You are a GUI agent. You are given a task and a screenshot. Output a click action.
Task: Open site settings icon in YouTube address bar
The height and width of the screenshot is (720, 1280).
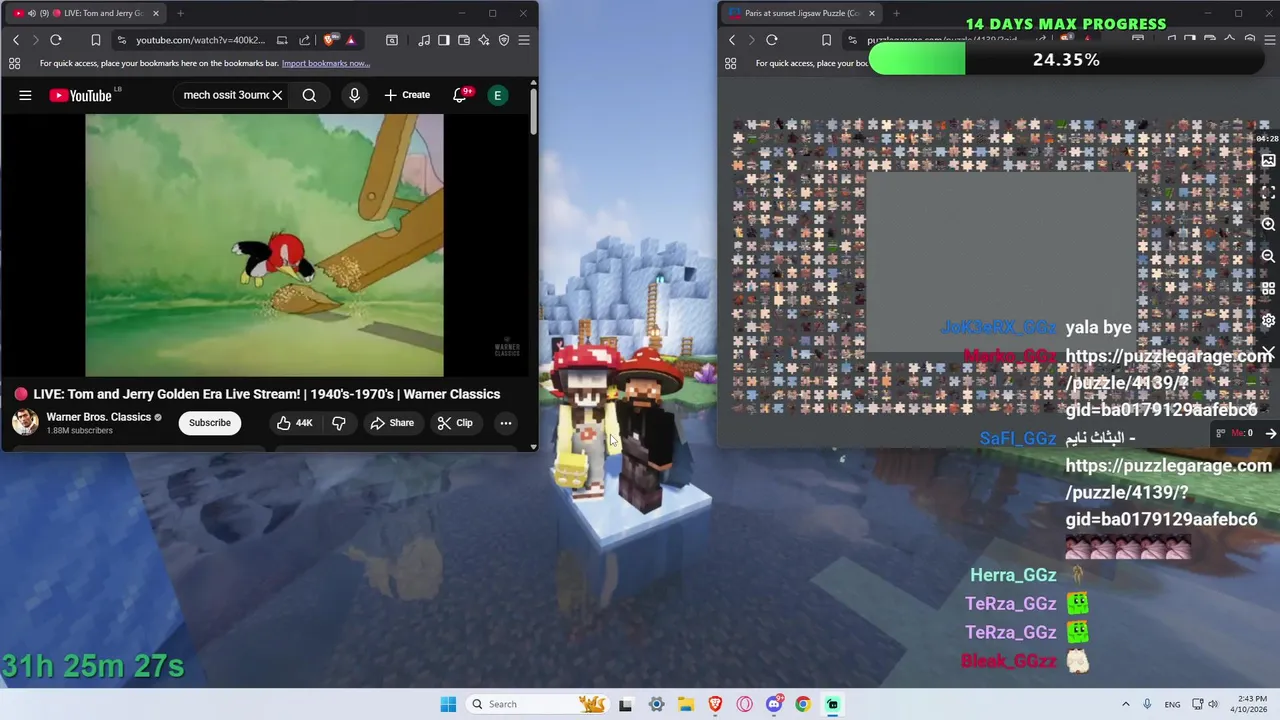(121, 40)
